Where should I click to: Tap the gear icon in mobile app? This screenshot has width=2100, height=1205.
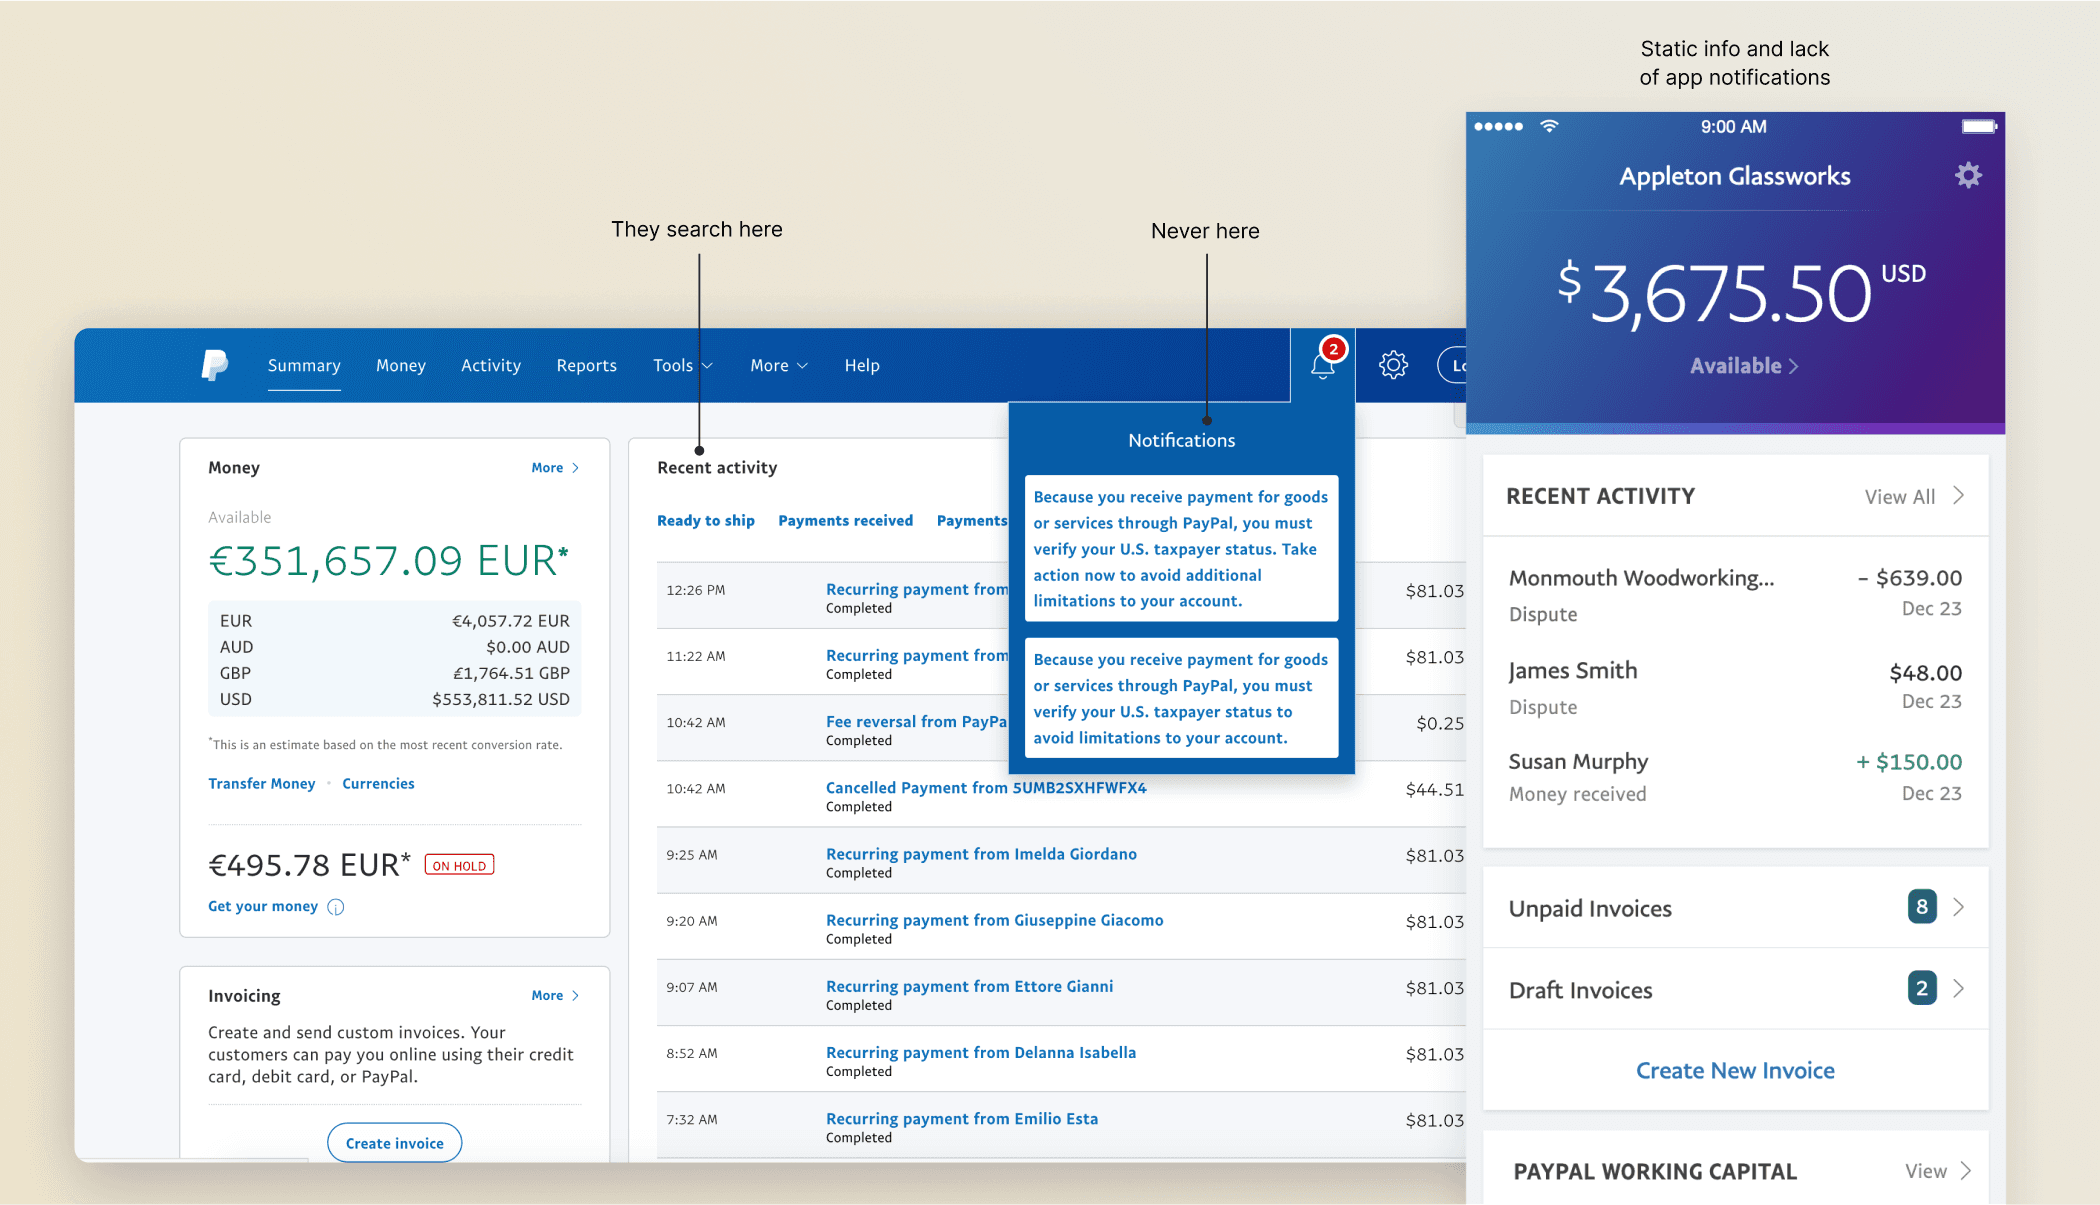(1967, 176)
